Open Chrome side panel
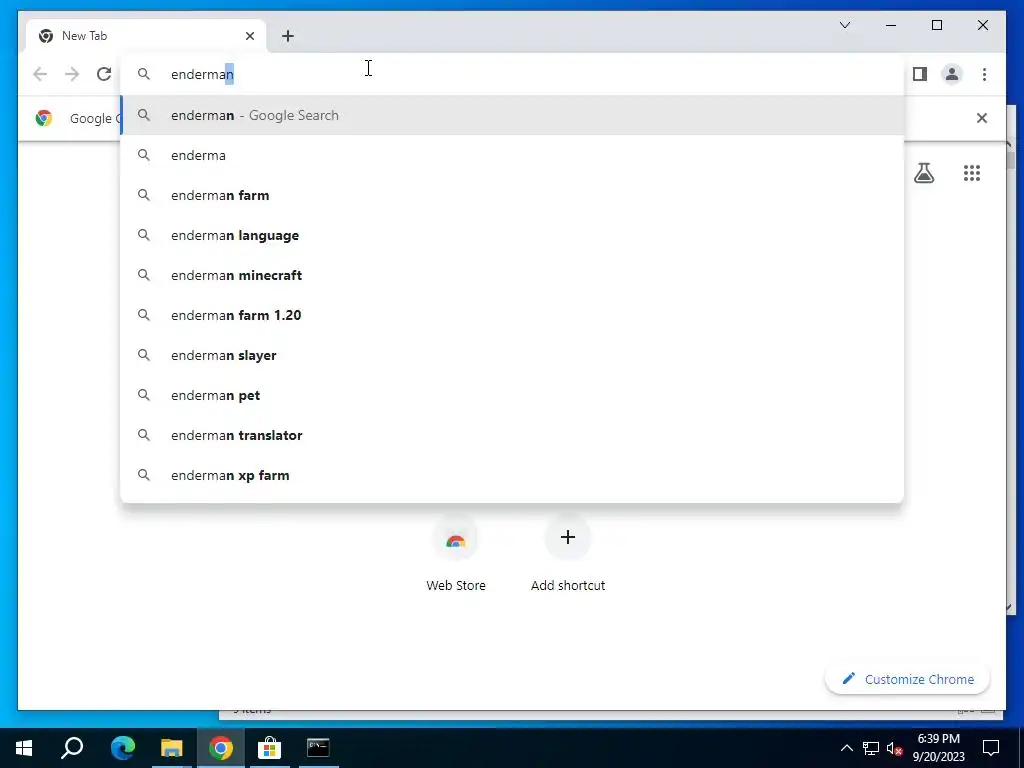The image size is (1024, 768). (x=920, y=74)
